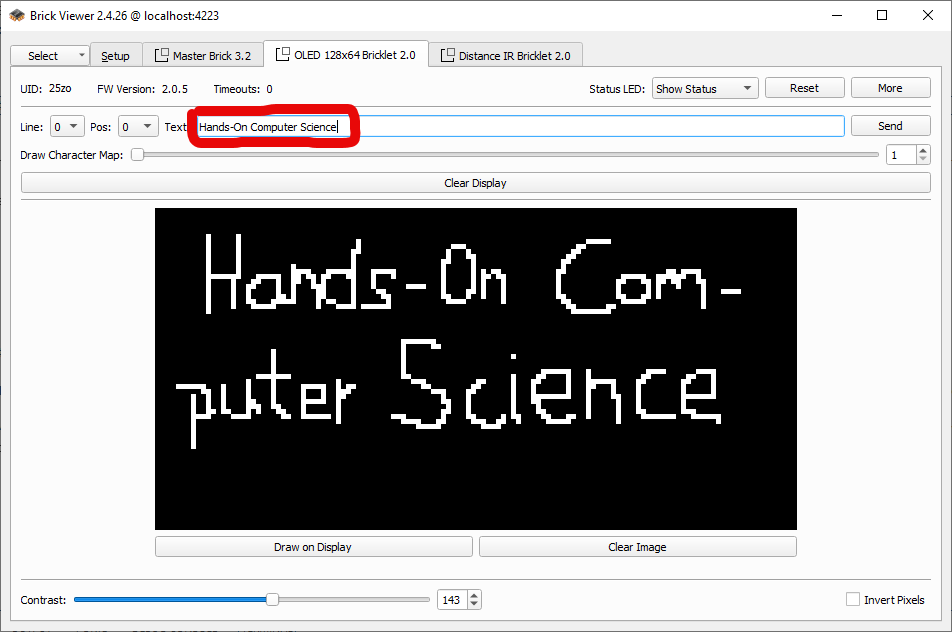This screenshot has height=632, width=952.
Task: Click the detach icon on OLED 128x64 tab
Action: click(283, 55)
